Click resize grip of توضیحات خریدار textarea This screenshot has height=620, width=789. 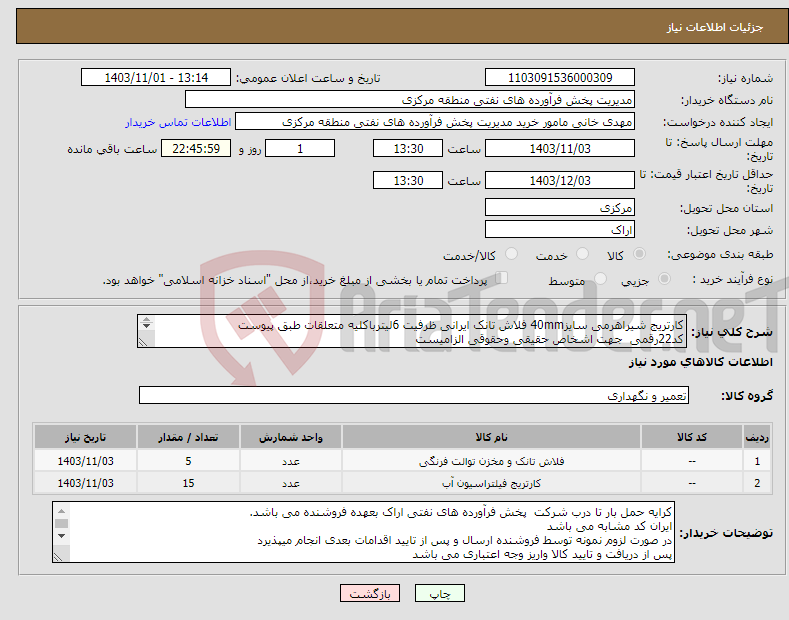[x=58, y=557]
